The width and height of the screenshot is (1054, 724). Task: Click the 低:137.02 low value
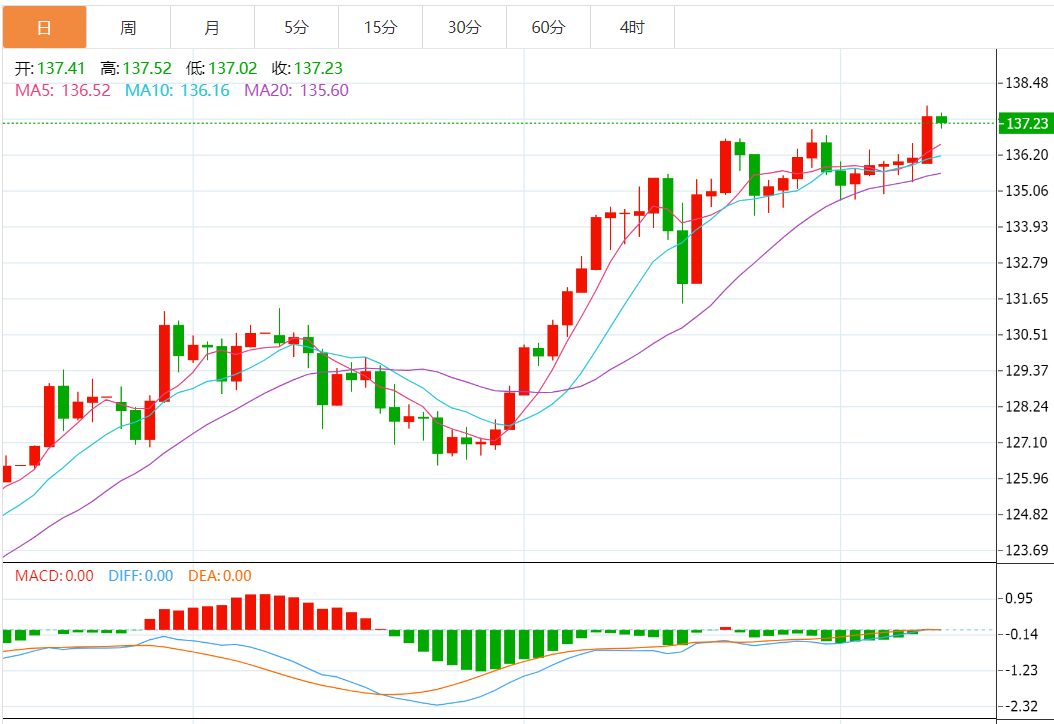222,68
